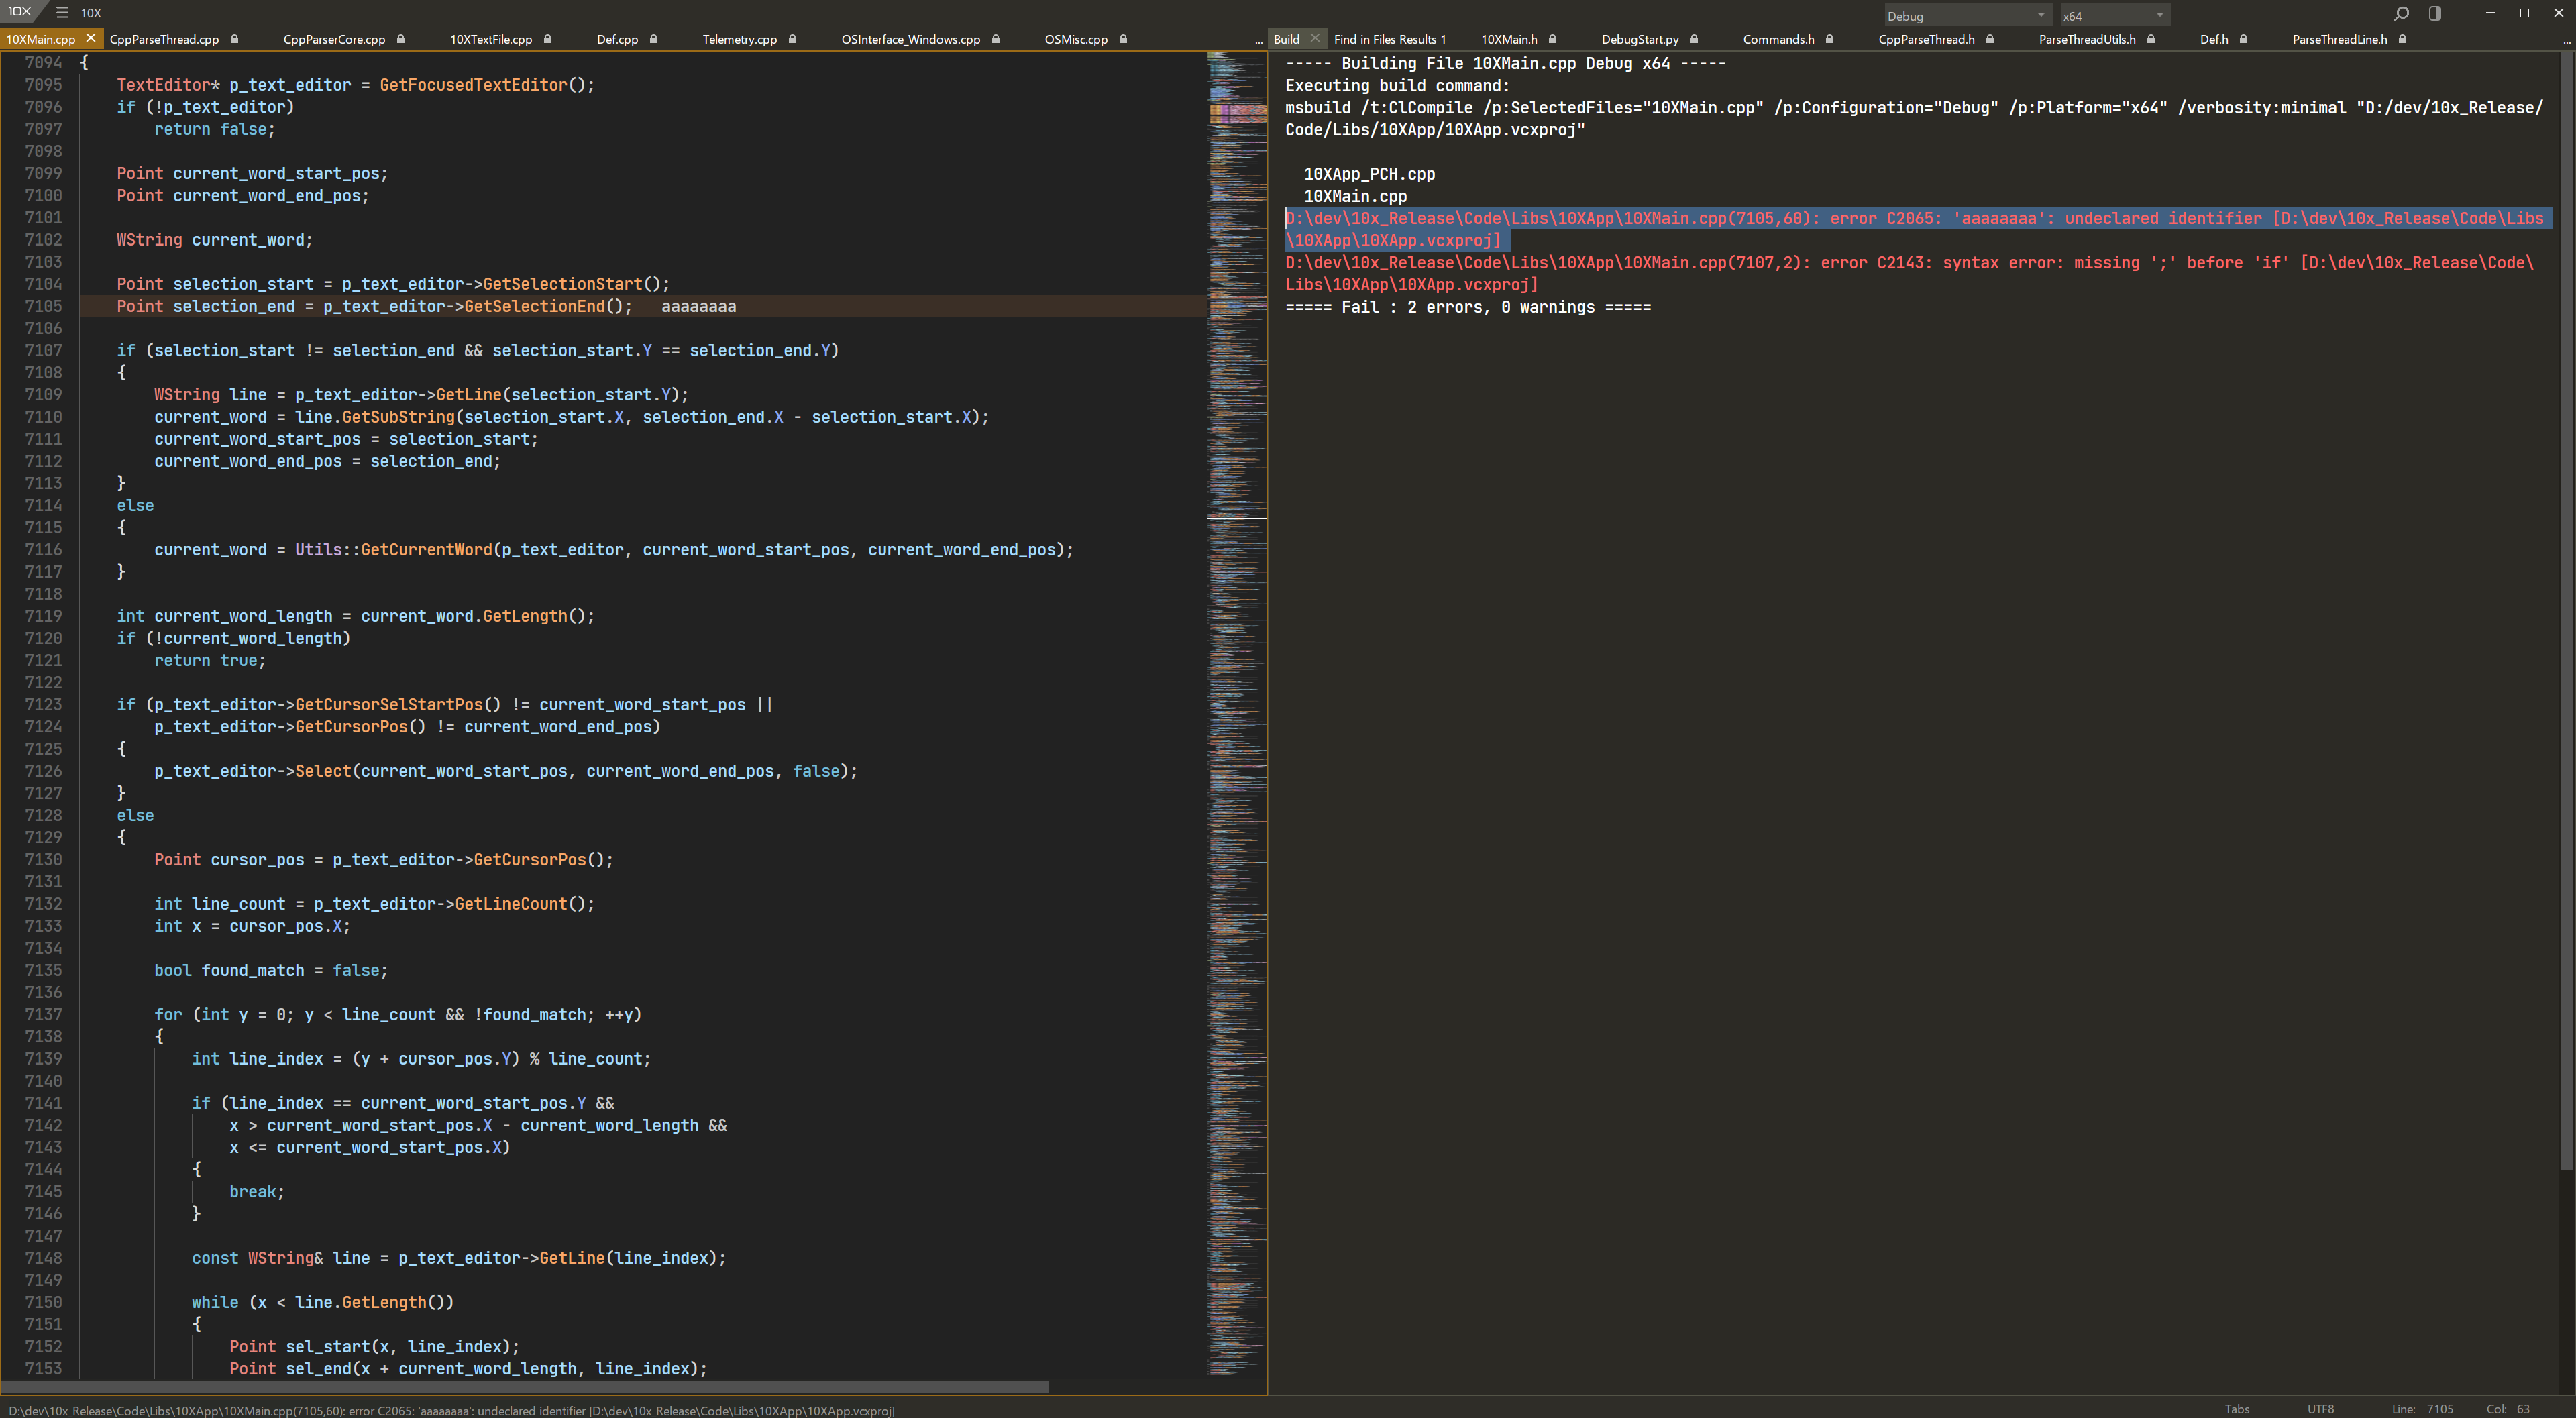Click lock icon on OSInterface_Windows.cpp tab
The image size is (2576, 1418).
995,39
